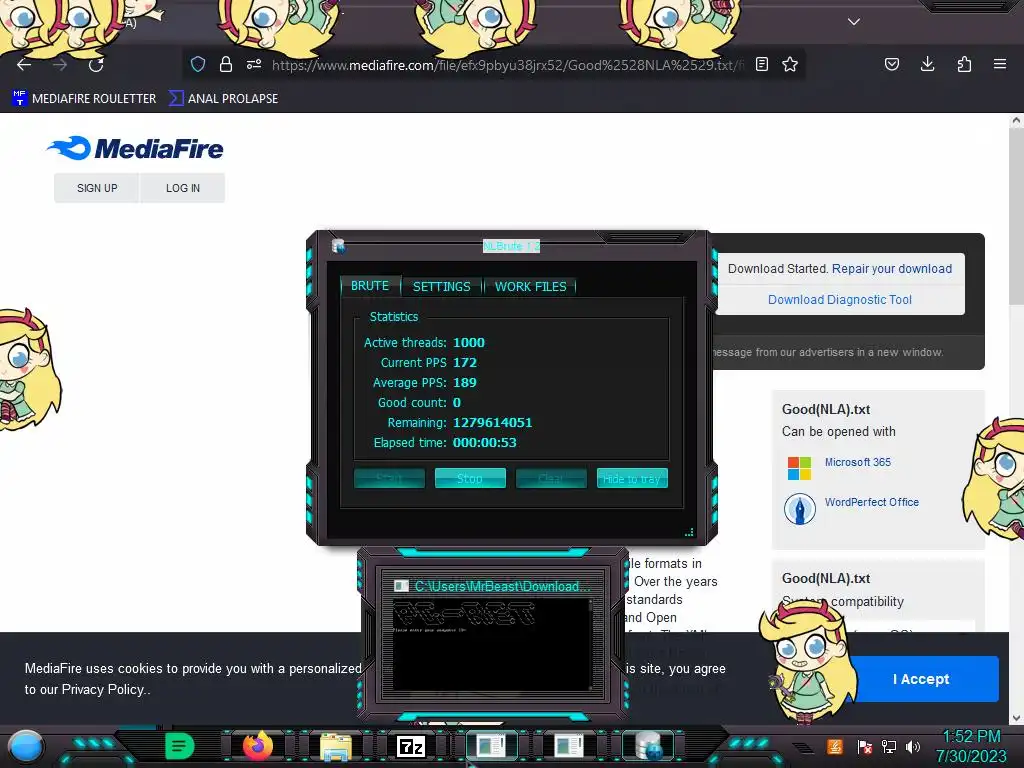This screenshot has width=1024, height=768.
Task: Go back with the browser back arrow
Action: point(24,65)
